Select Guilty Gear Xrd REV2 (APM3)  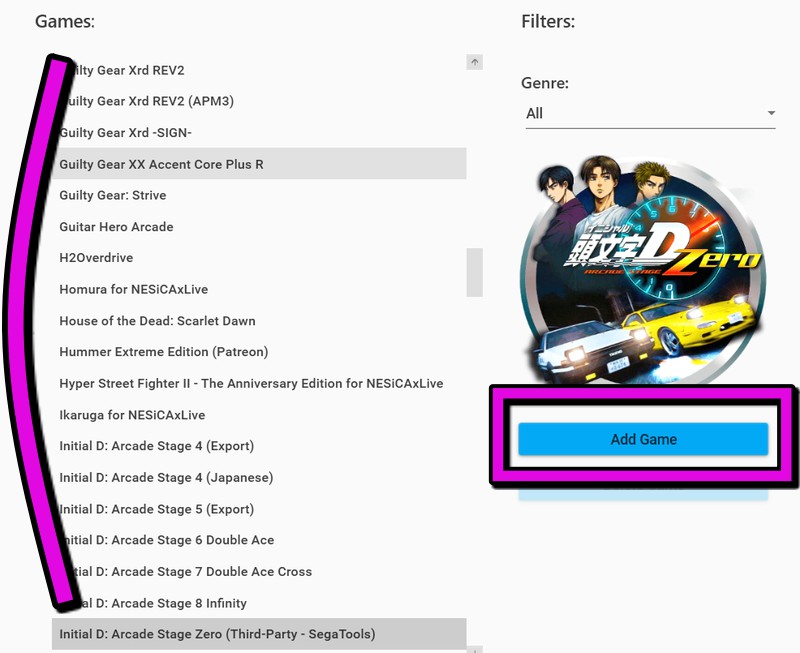point(259,101)
